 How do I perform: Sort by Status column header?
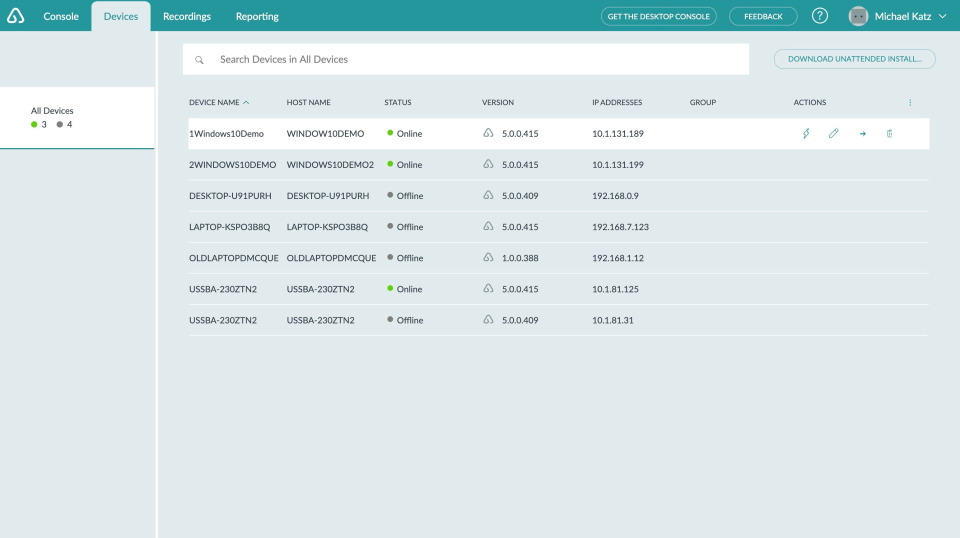[x=398, y=102]
